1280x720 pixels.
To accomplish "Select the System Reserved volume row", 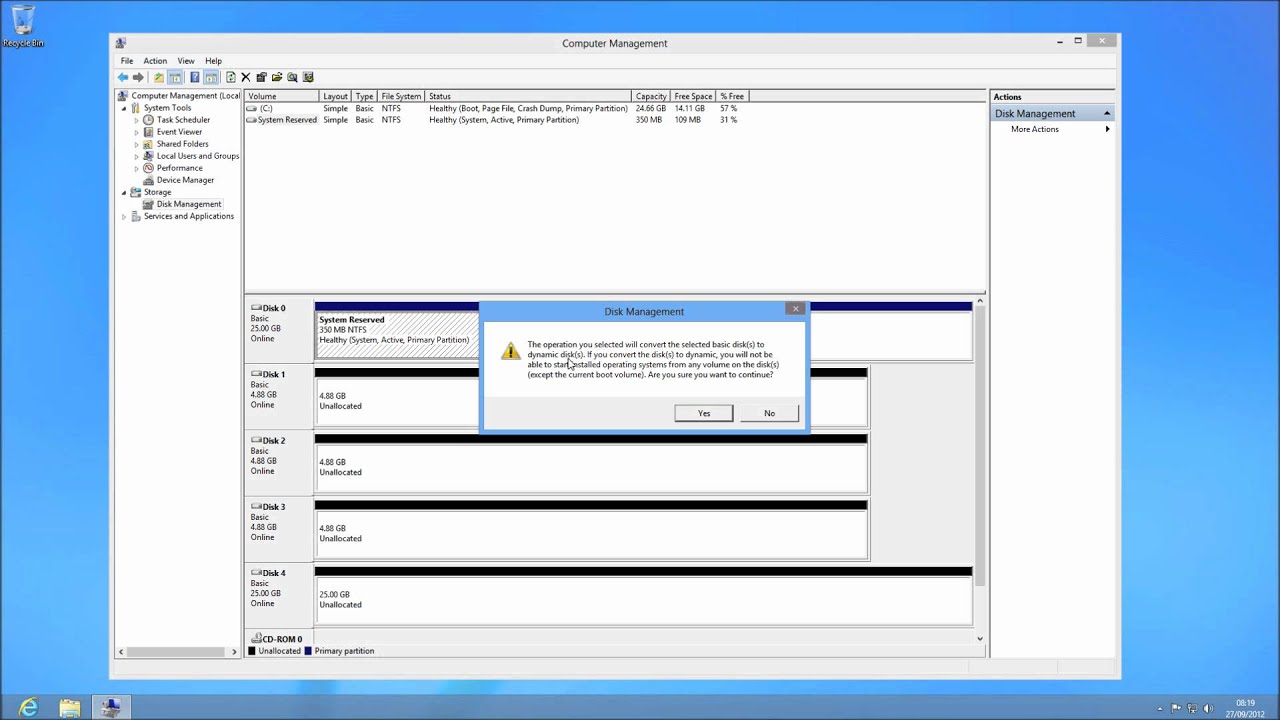I will pyautogui.click(x=495, y=120).
